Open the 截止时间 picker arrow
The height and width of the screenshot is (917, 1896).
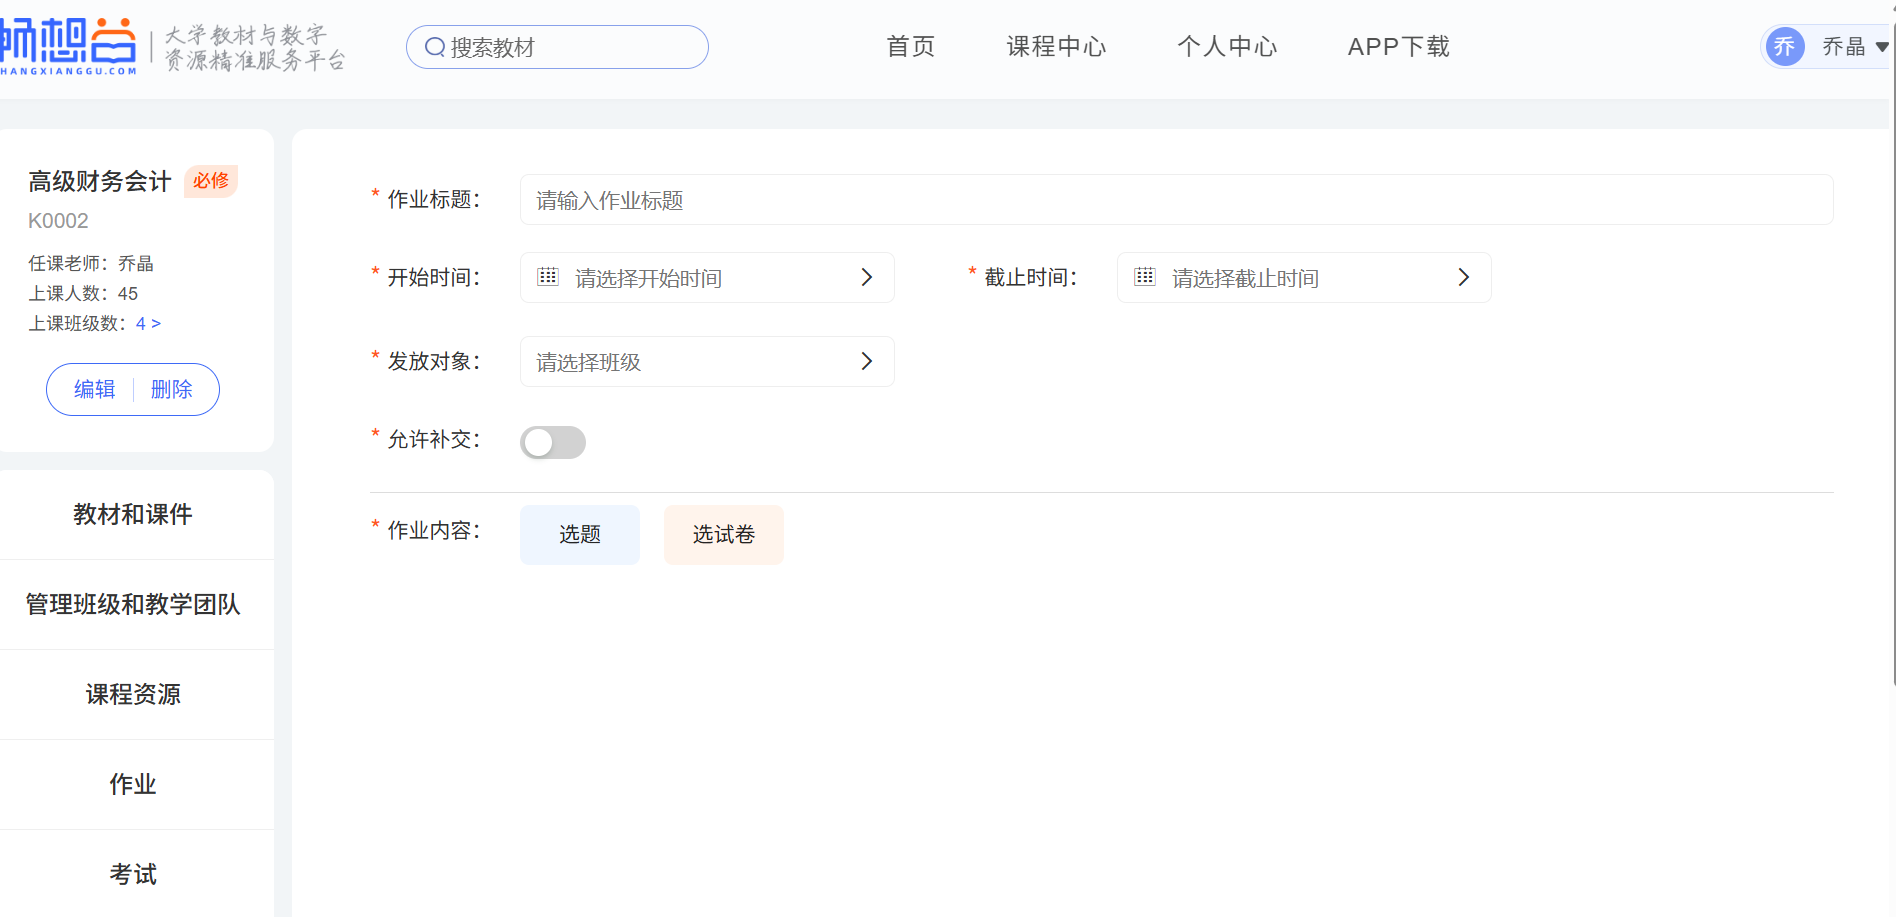point(1464,277)
